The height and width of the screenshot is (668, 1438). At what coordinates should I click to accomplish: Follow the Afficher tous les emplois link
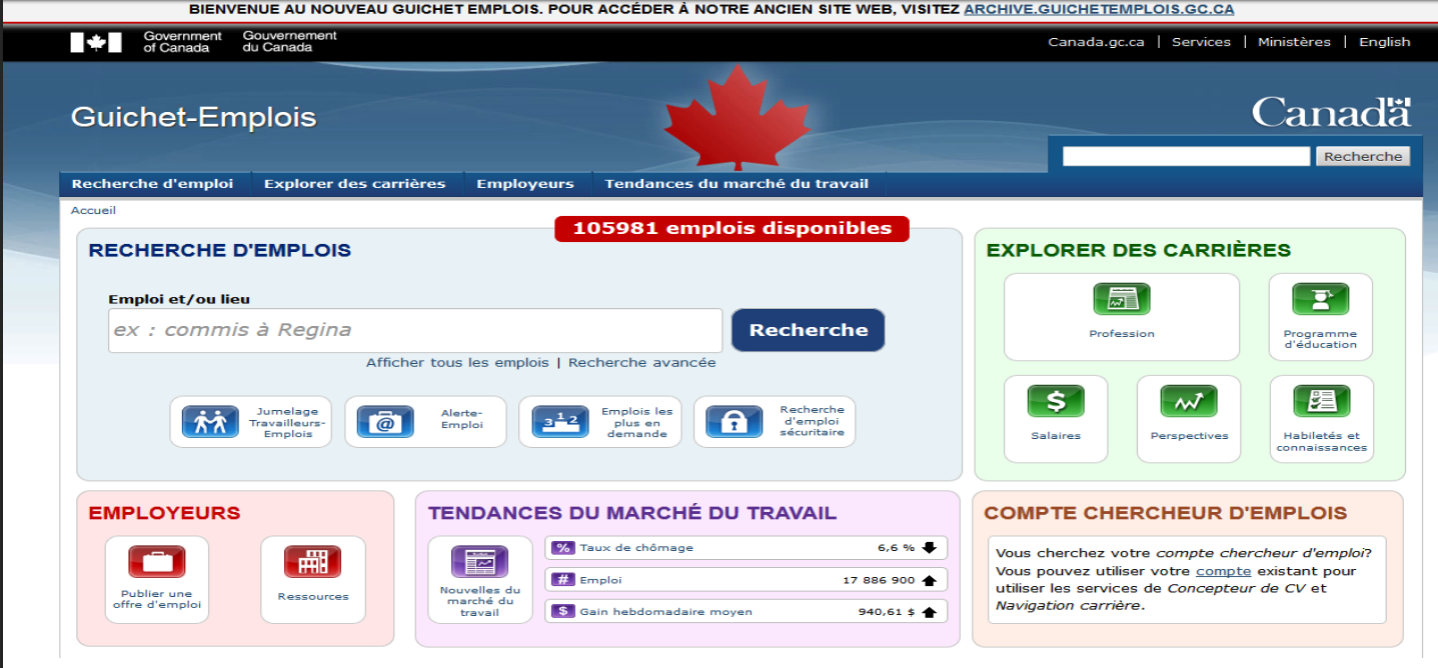(457, 363)
